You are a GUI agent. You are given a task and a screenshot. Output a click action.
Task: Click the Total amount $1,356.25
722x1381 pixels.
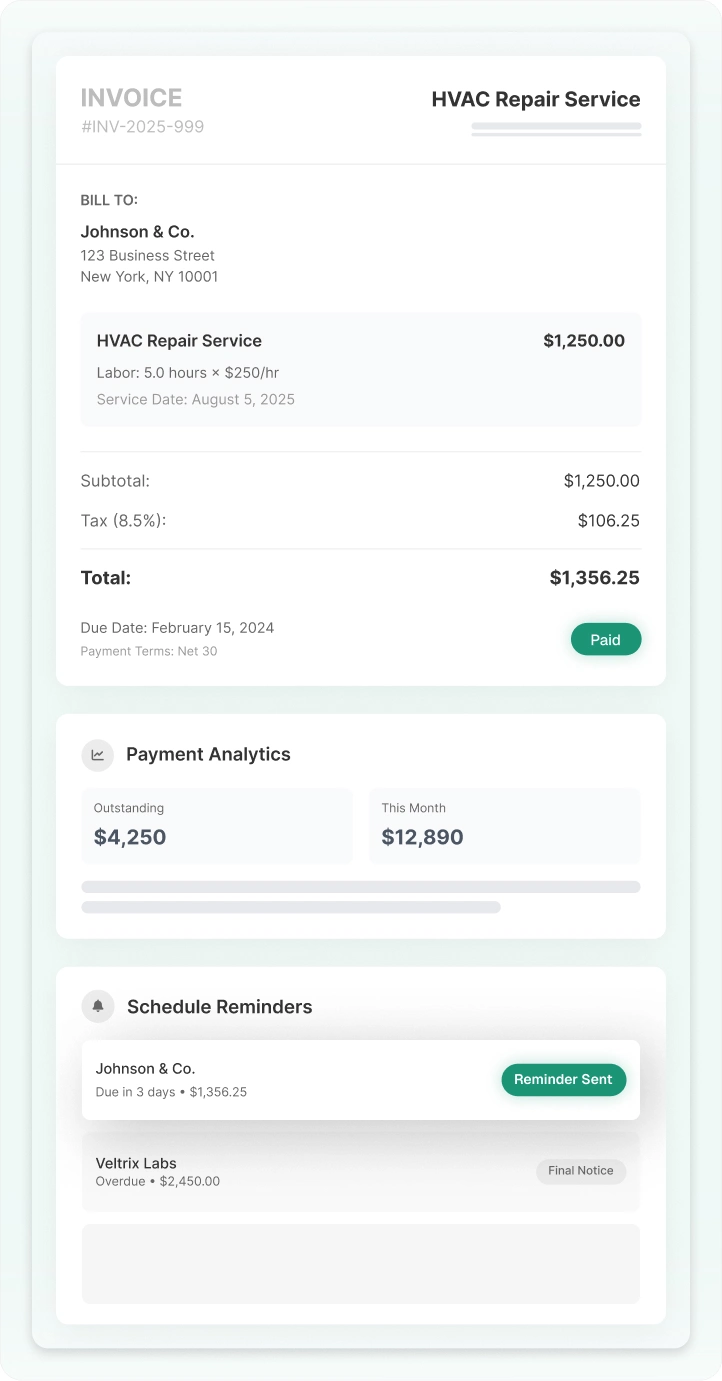pos(594,578)
